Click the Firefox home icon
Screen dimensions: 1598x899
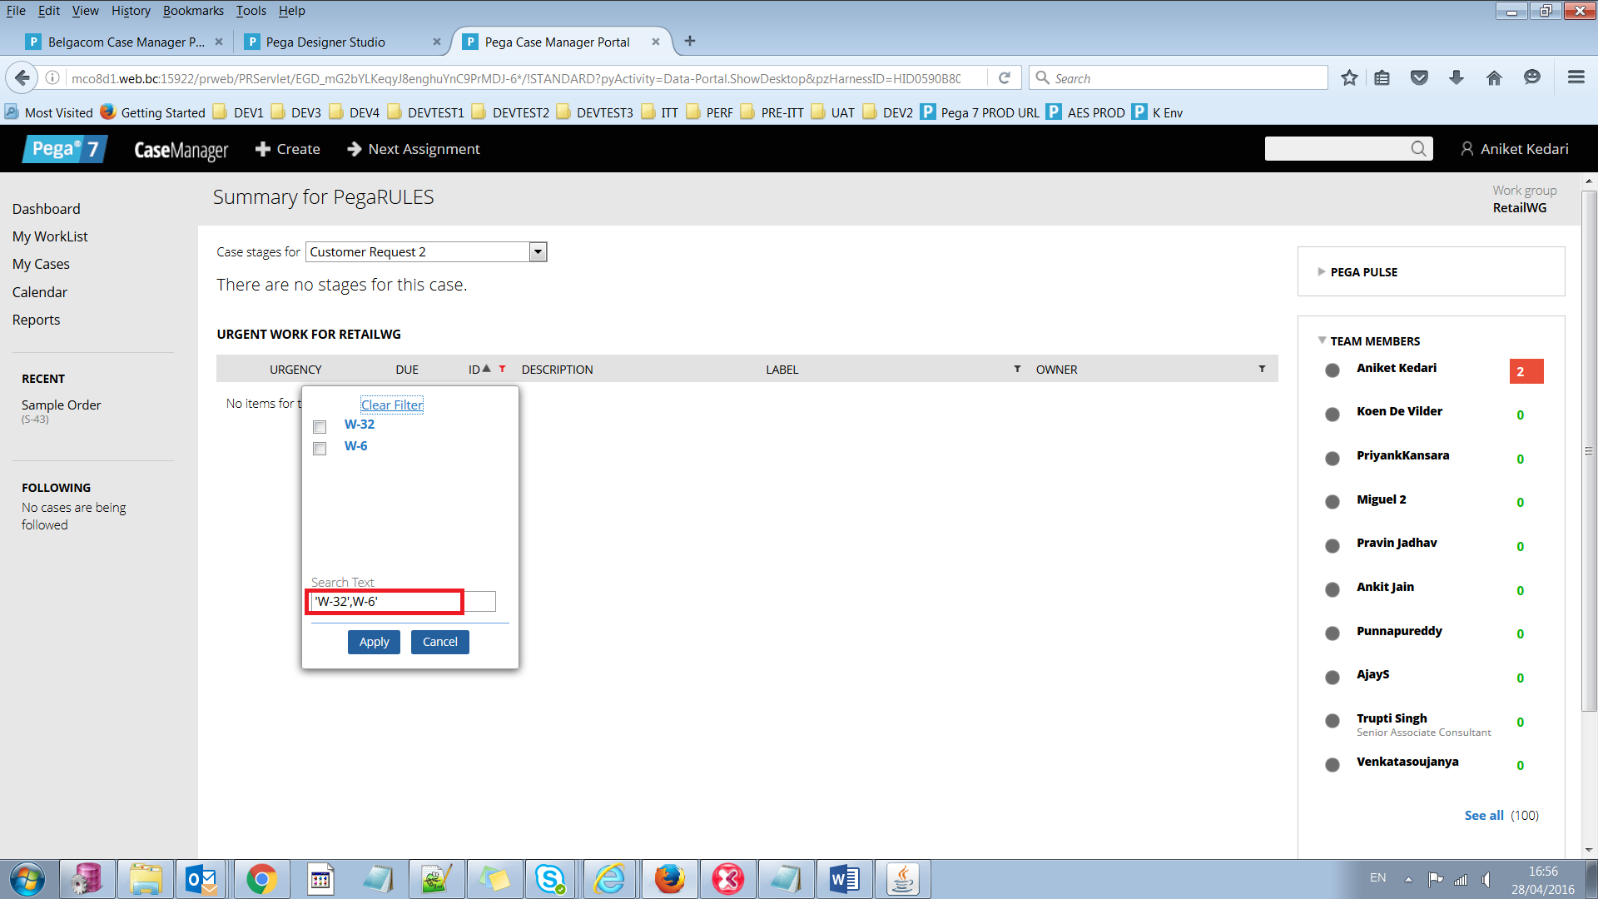coord(1494,78)
